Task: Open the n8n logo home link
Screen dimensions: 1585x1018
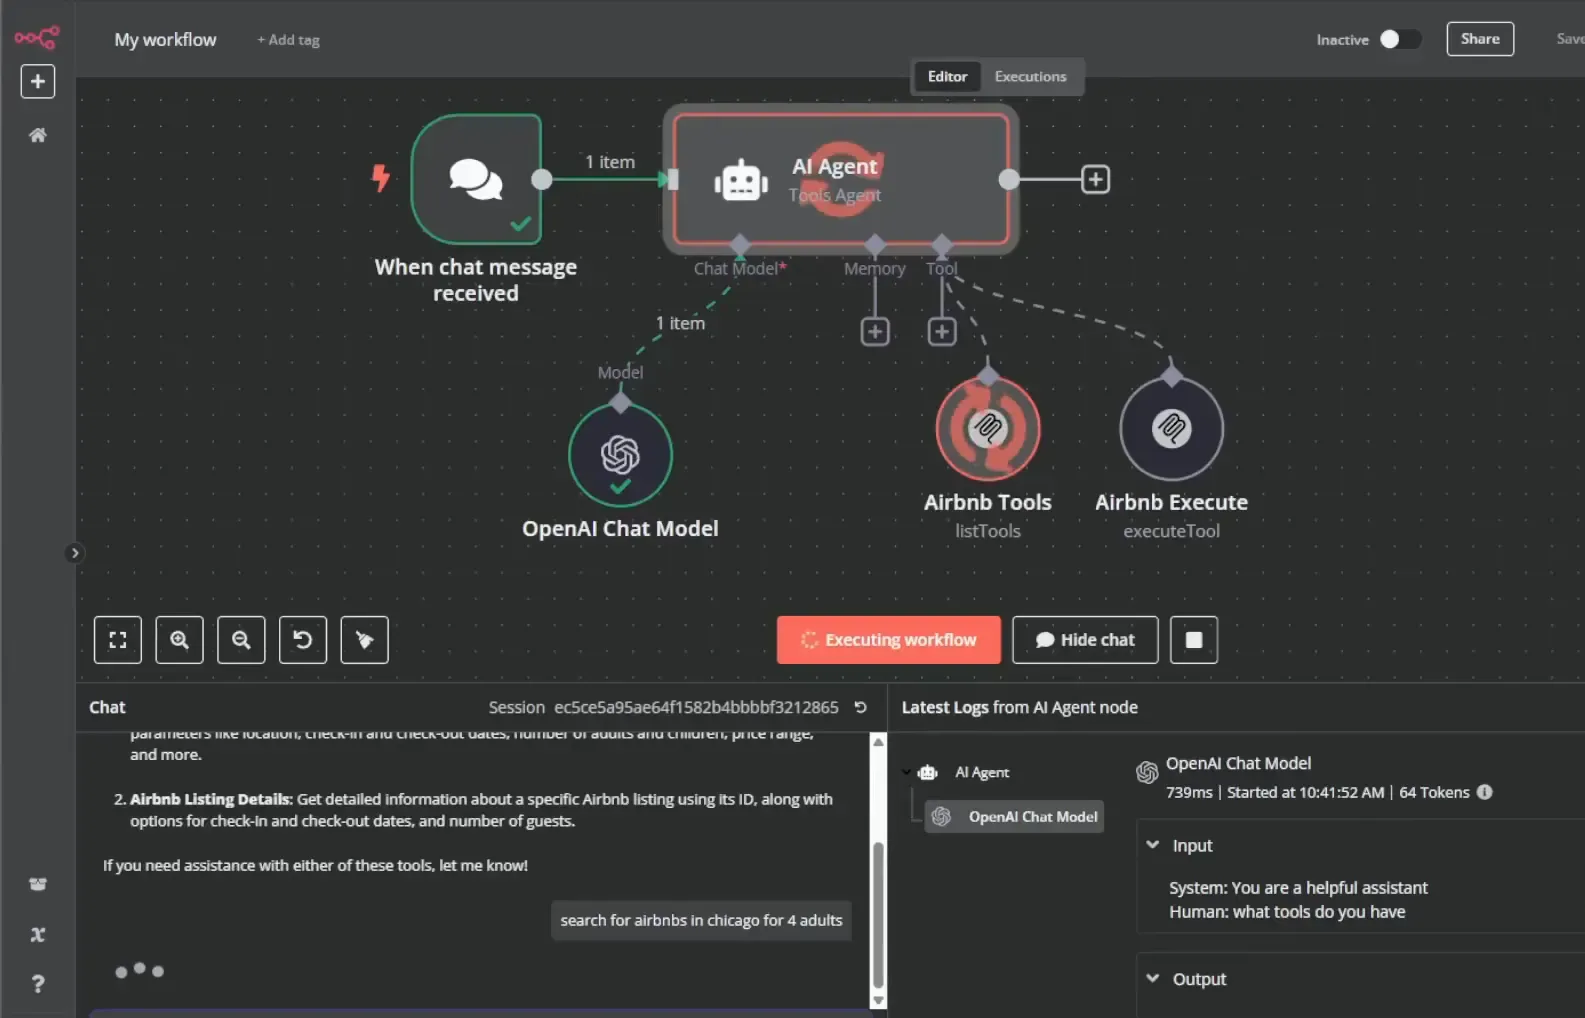Action: [x=37, y=38]
